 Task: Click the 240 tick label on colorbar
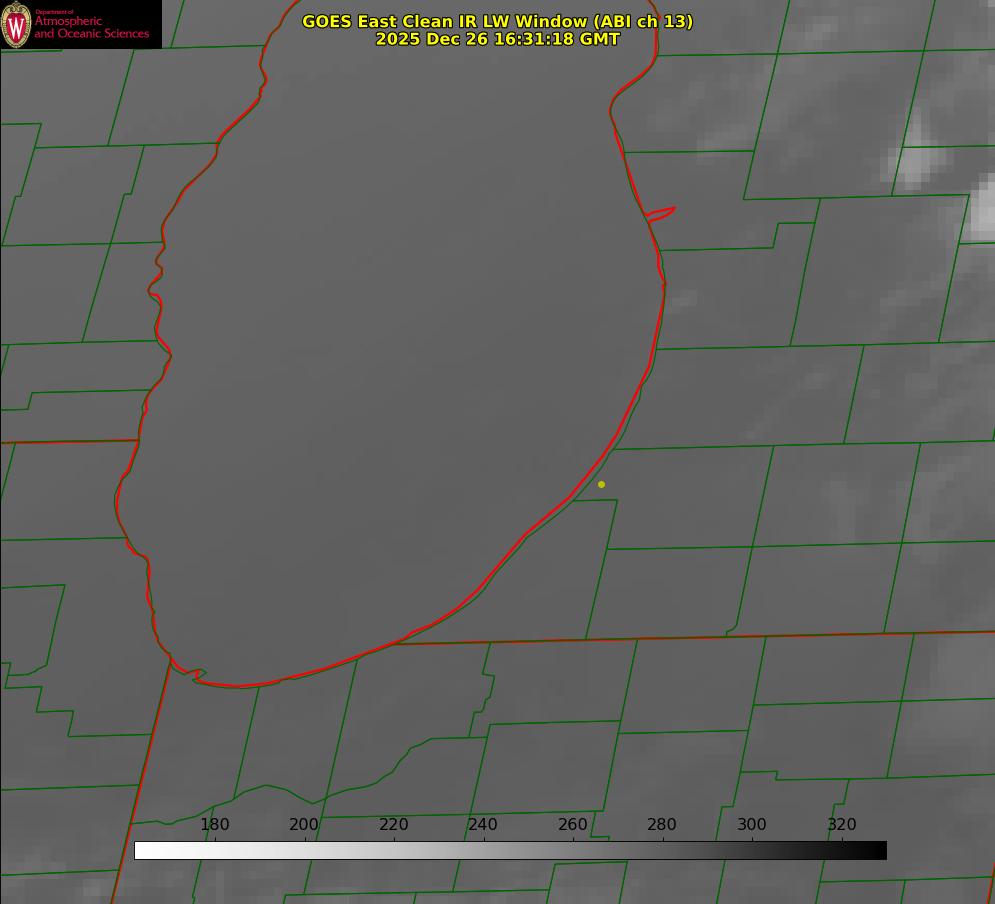point(483,825)
